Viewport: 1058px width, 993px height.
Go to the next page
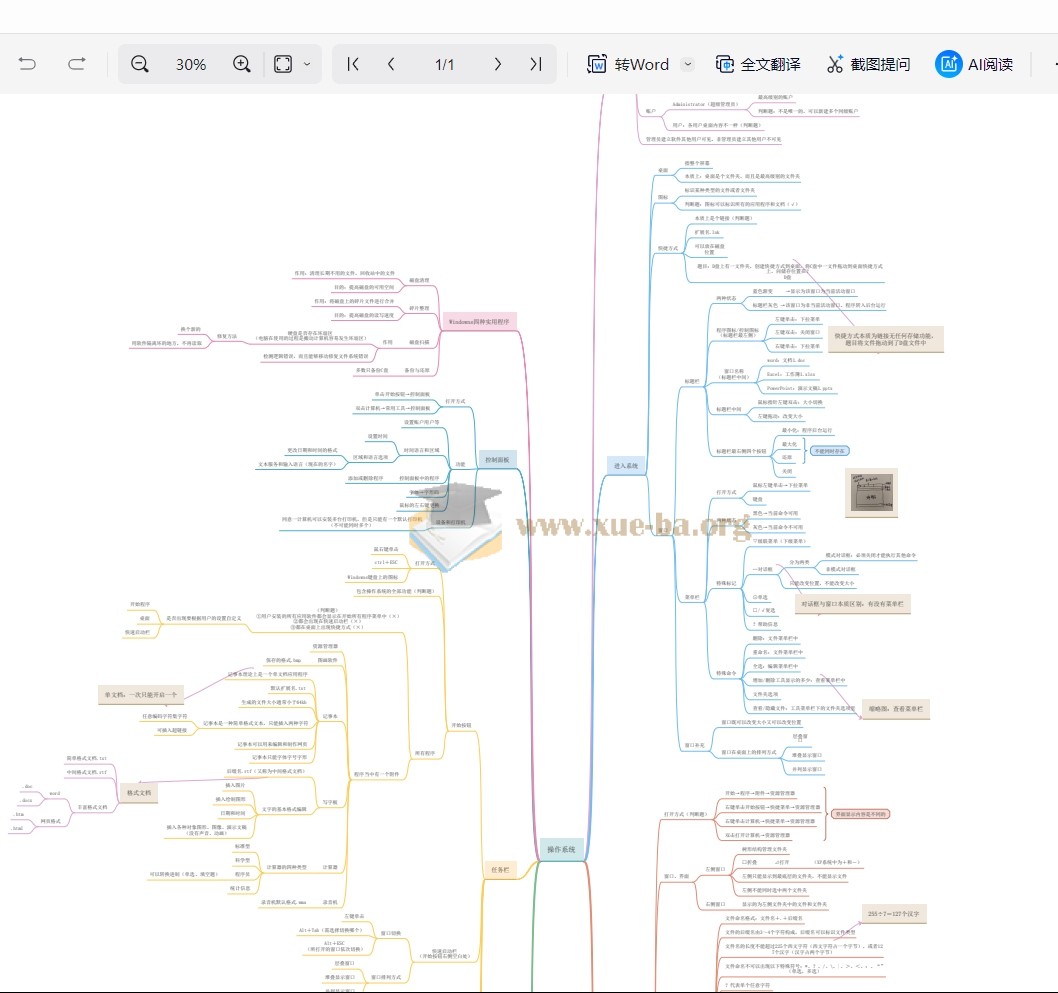tap(497, 64)
